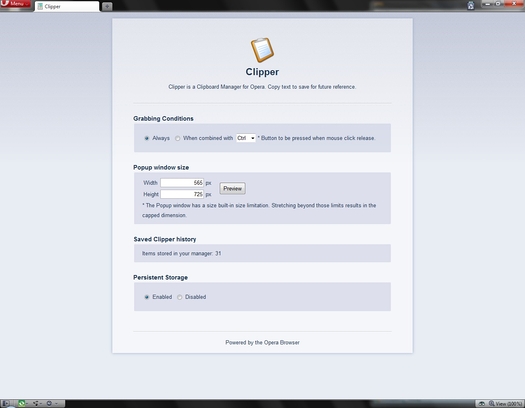Click the Height input field
This screenshot has width=525, height=408.
click(x=182, y=194)
